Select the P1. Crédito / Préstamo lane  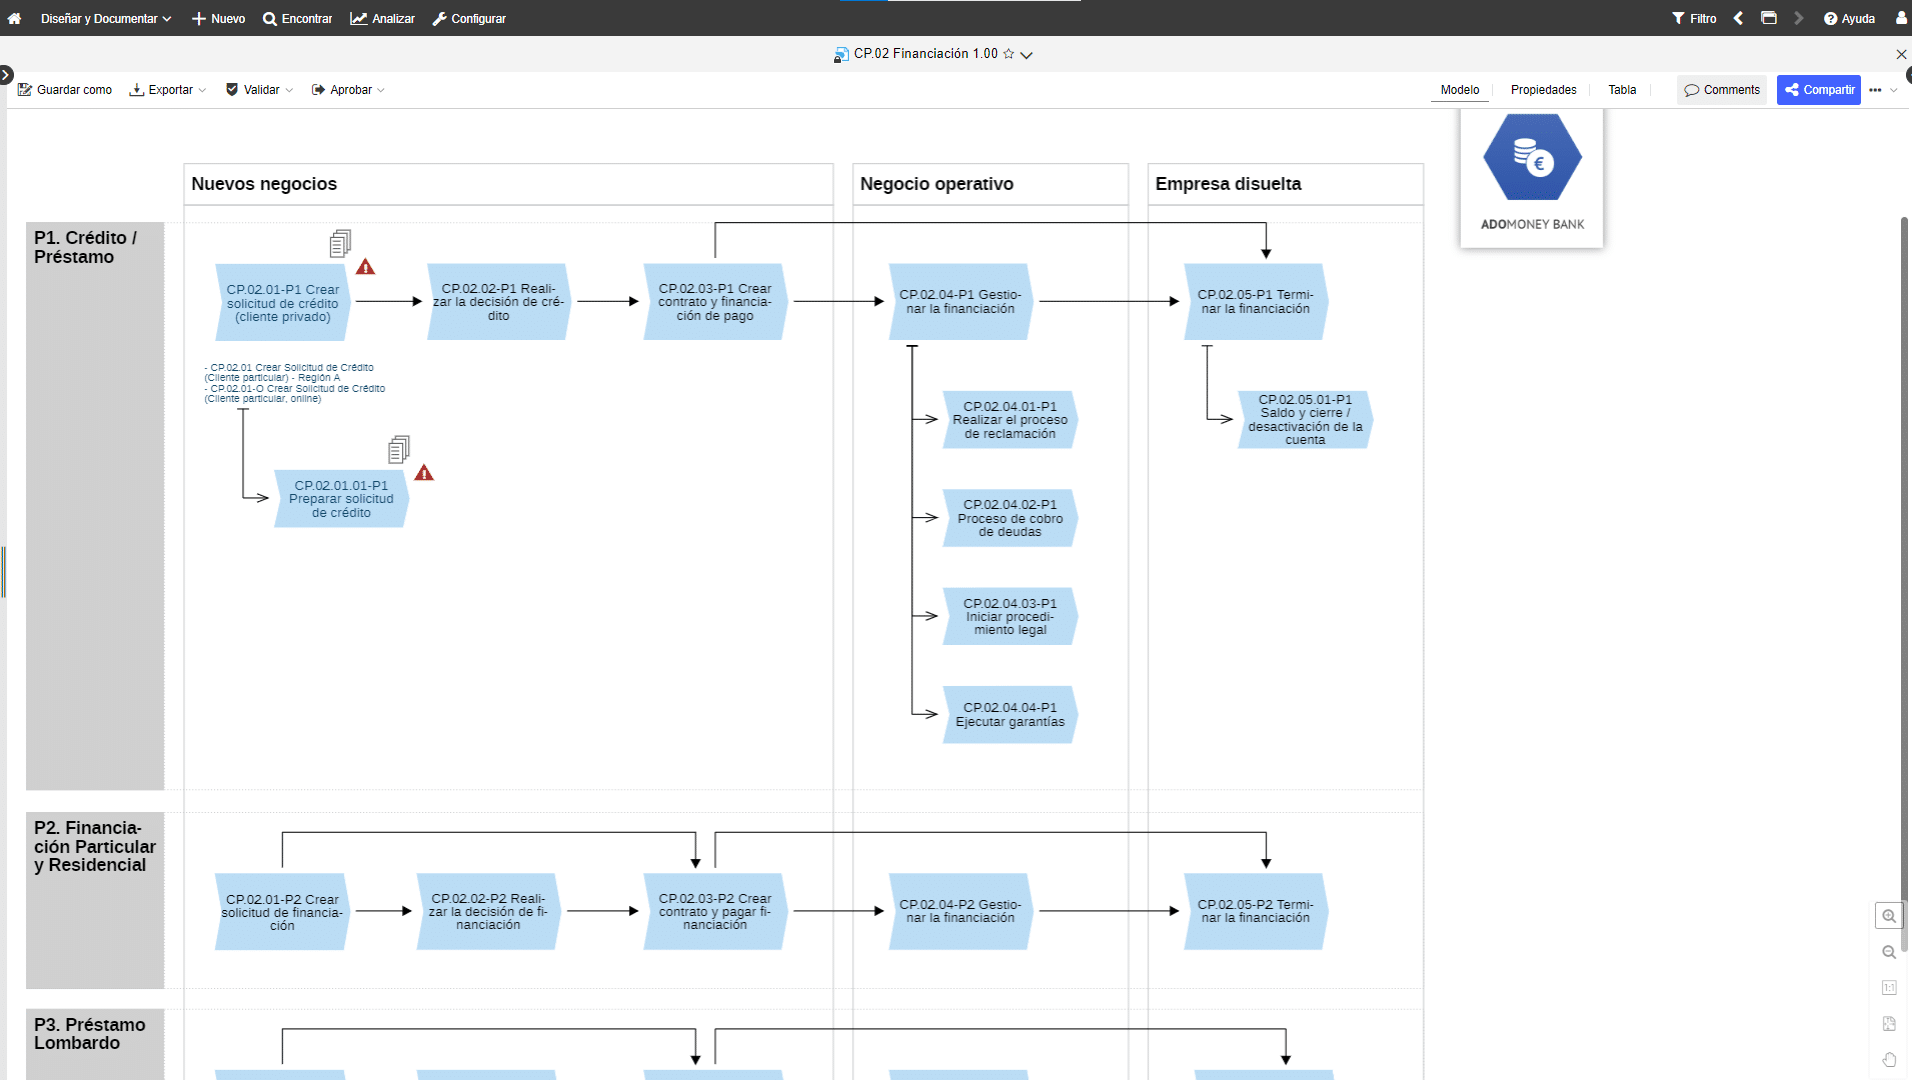point(95,506)
